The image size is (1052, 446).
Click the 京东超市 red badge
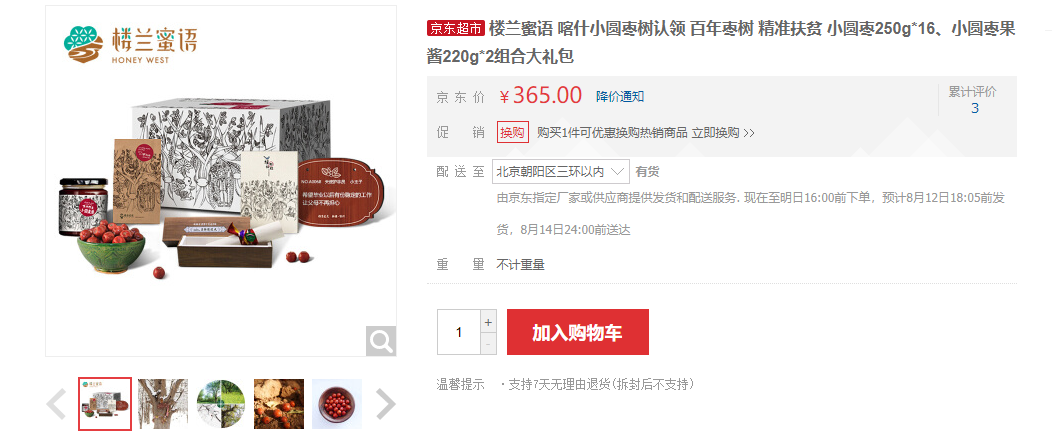tap(456, 28)
